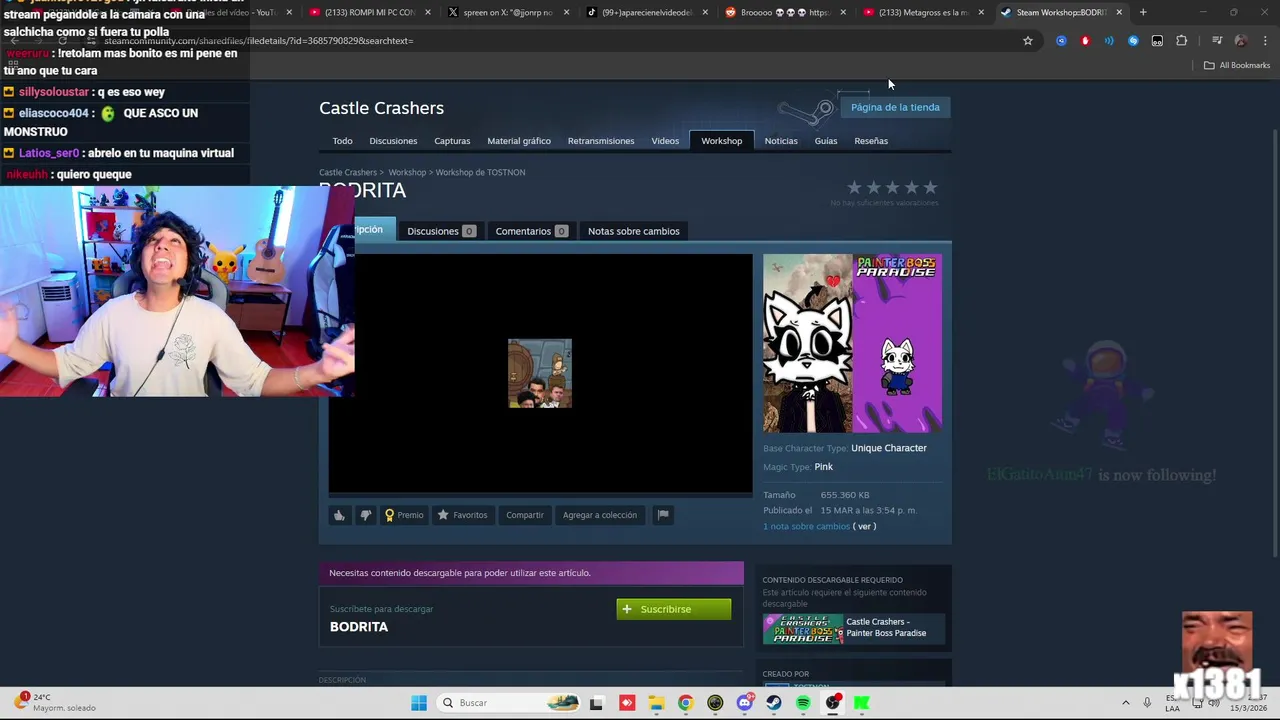Open Página de la tienda
Image resolution: width=1280 pixels, height=720 pixels.
tap(895, 107)
